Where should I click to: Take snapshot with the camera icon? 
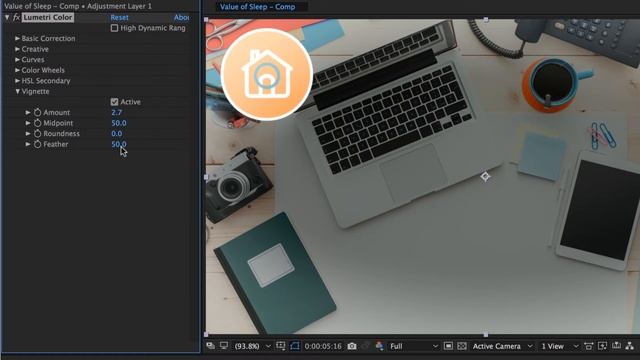click(352, 346)
